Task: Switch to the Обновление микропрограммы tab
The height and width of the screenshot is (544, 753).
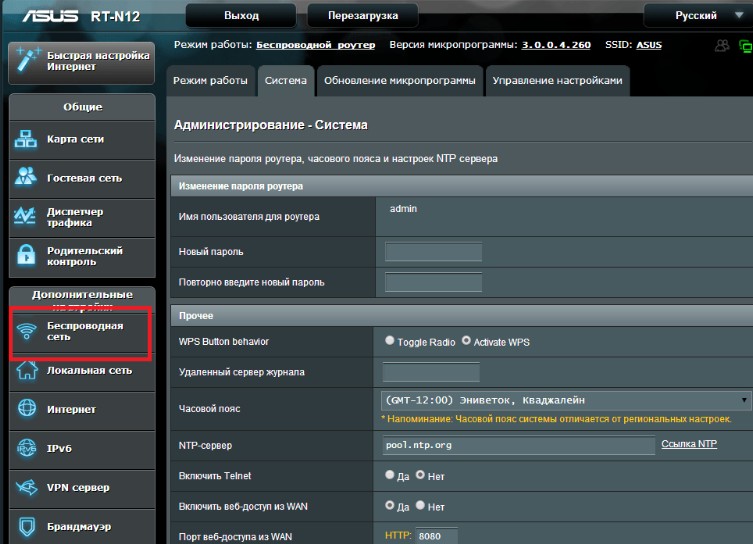Action: pyautogui.click(x=399, y=81)
